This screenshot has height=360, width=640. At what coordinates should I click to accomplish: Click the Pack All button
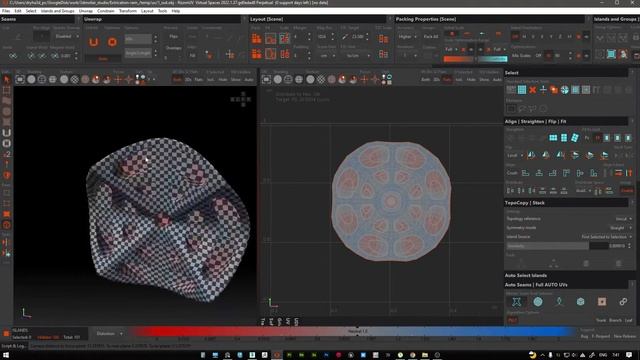431,37
